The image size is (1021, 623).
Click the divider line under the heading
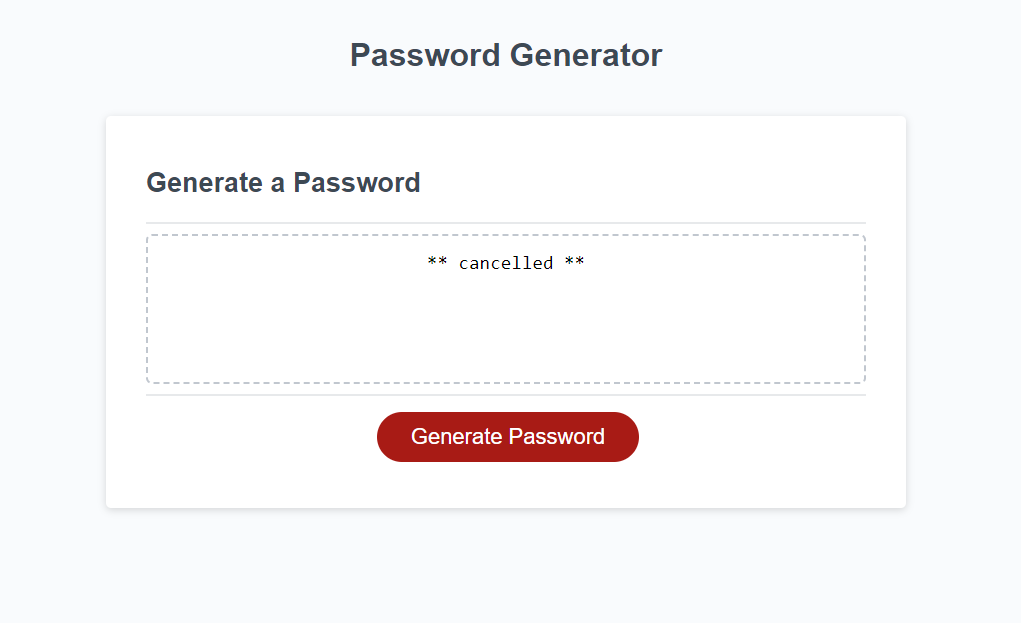pyautogui.click(x=505, y=222)
